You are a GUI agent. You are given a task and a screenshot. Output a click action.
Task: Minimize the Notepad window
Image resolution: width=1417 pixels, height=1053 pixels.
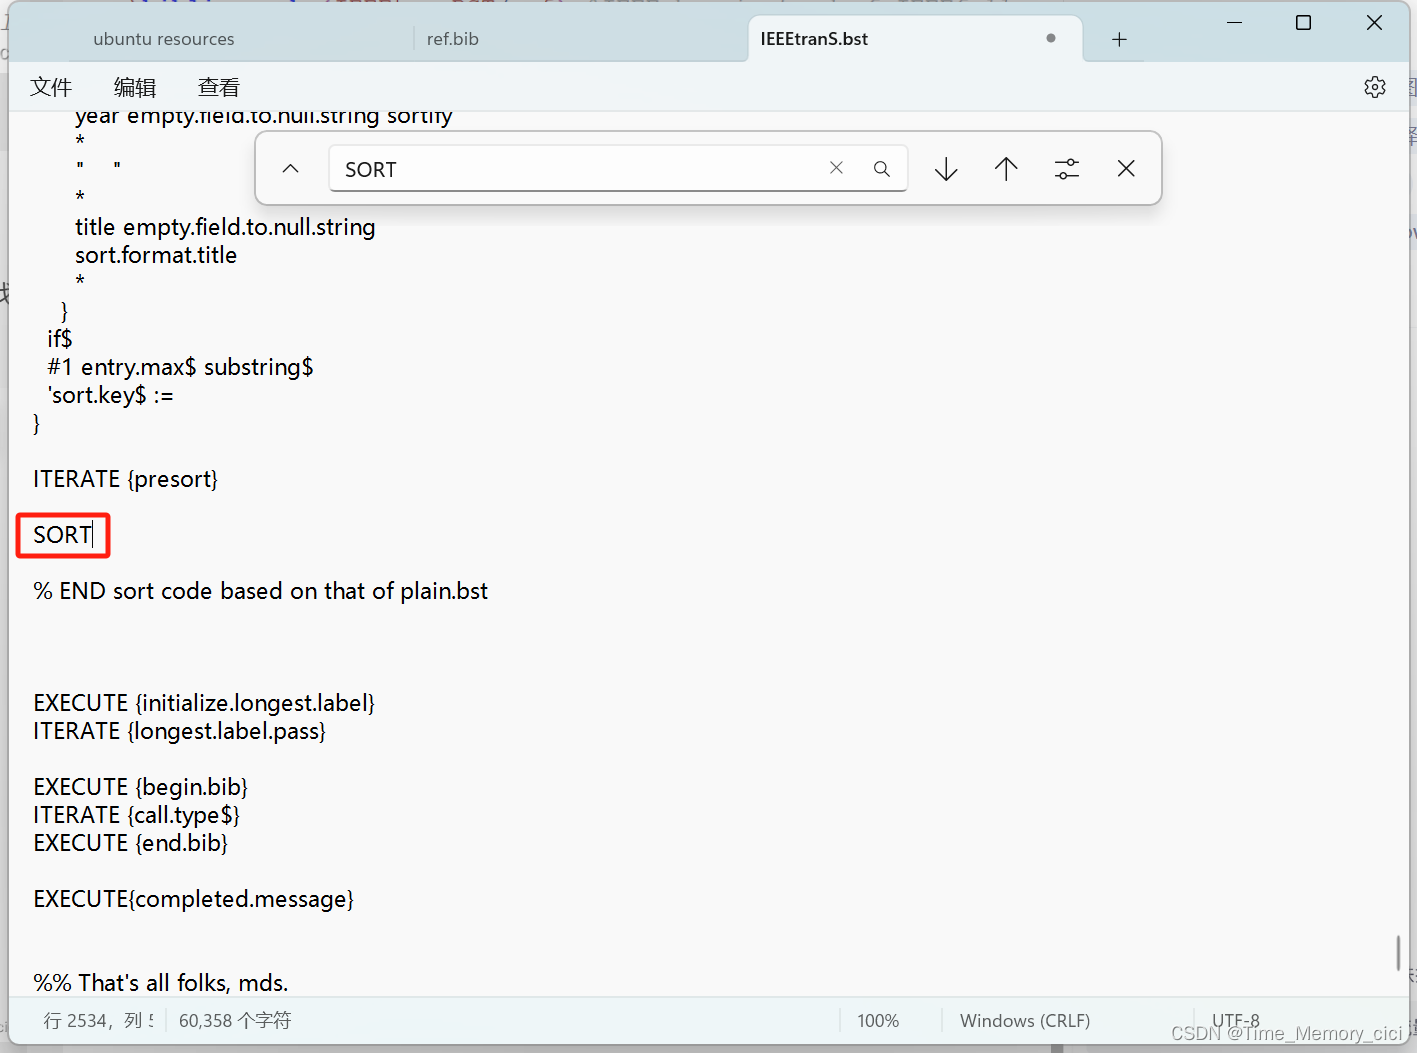click(x=1235, y=22)
